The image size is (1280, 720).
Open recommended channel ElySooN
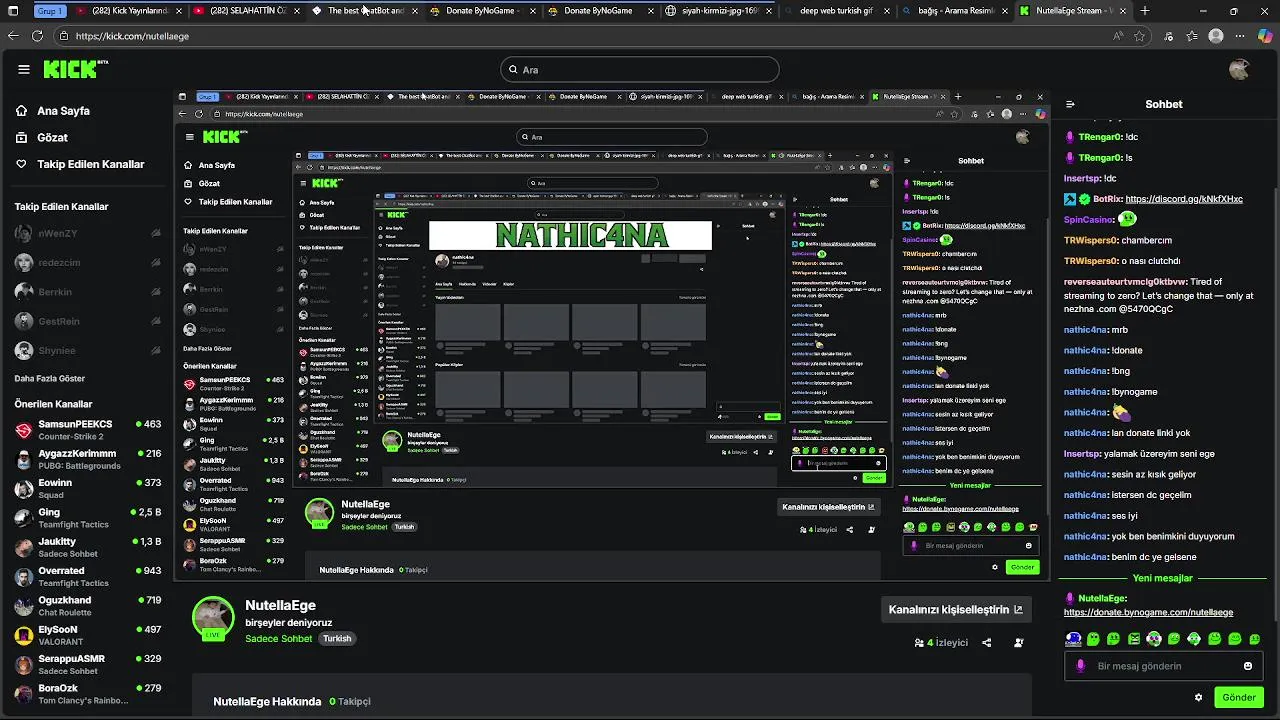[87, 635]
